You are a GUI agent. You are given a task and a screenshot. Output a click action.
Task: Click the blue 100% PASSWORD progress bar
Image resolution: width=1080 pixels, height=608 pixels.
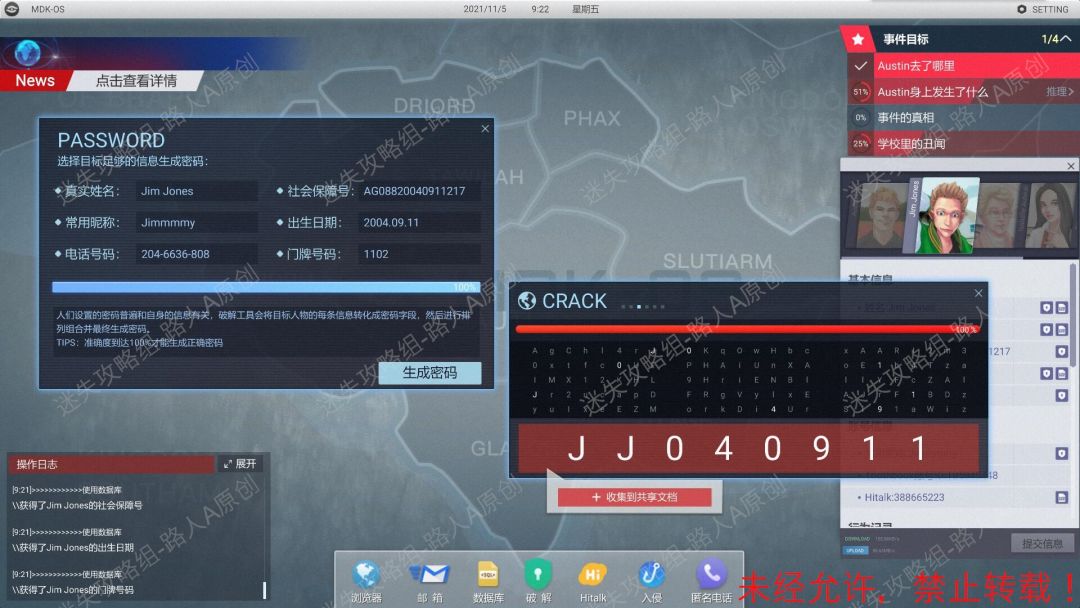tap(266, 287)
